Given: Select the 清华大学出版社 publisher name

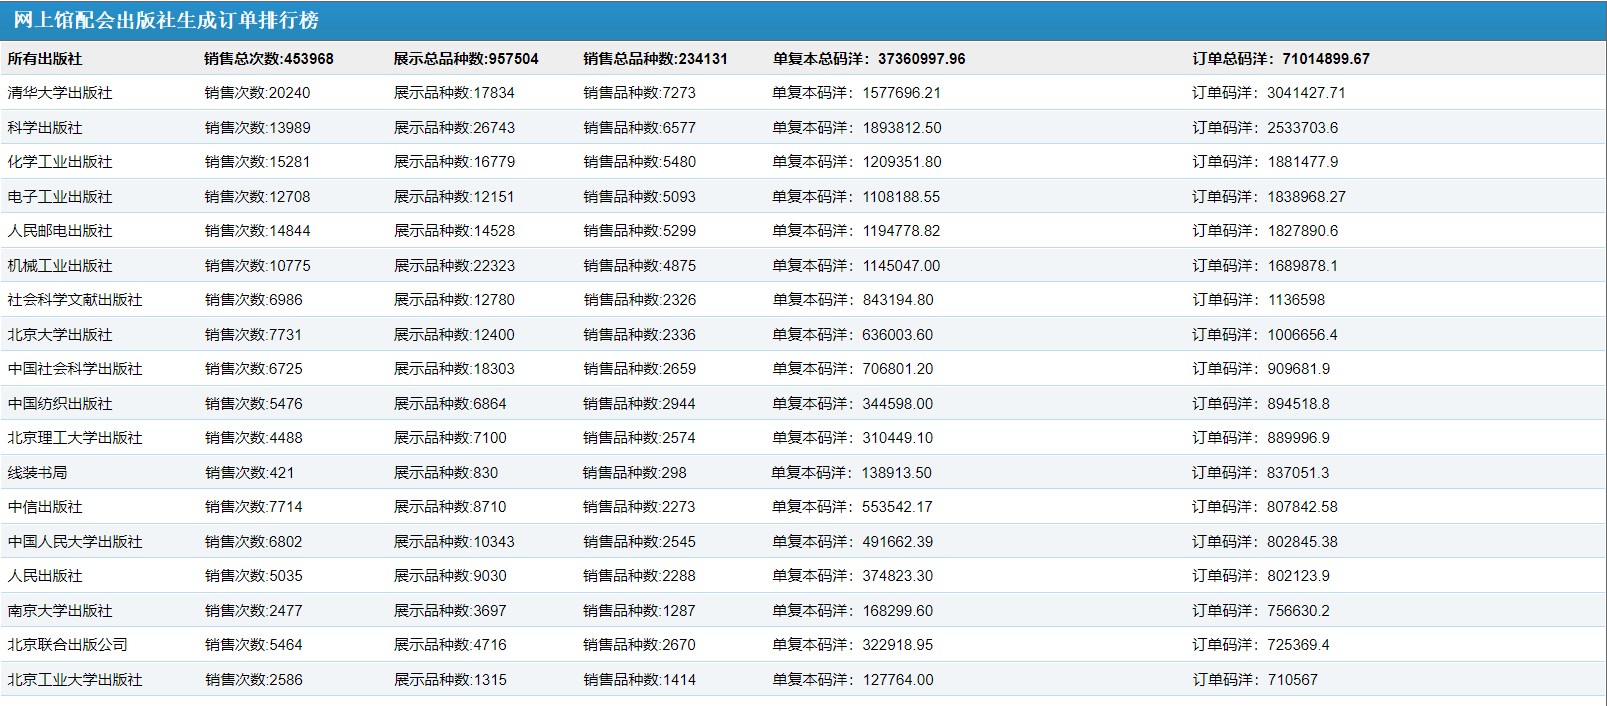Looking at the screenshot, I should tap(60, 93).
